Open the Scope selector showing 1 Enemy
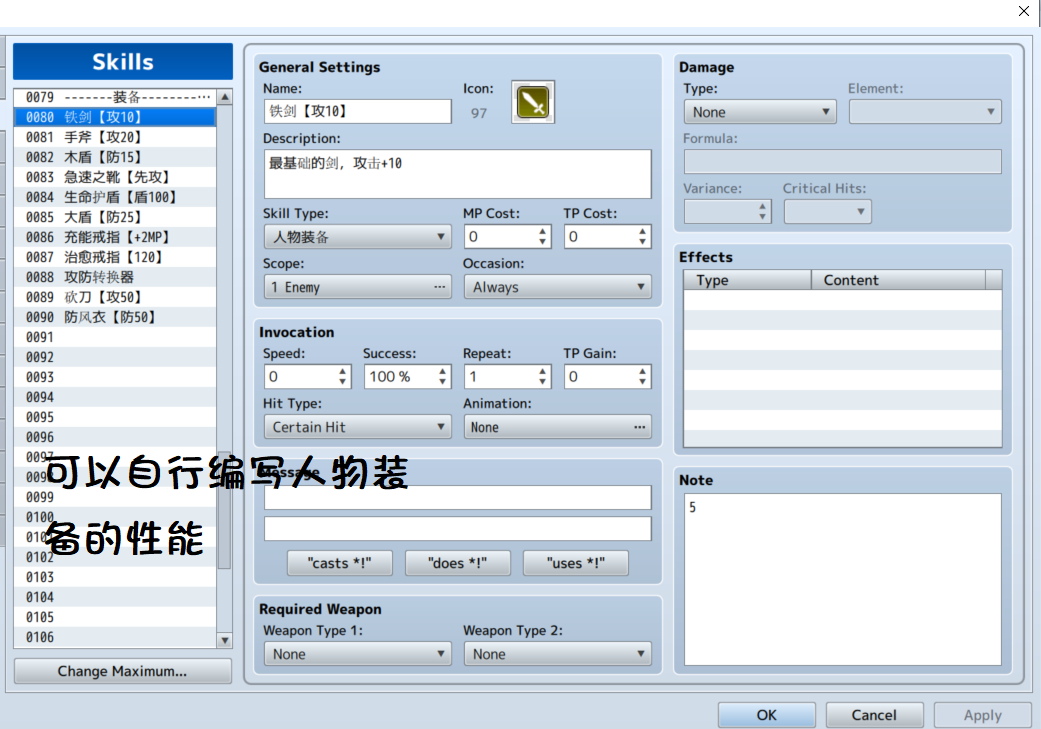Image resolution: width=1041 pixels, height=729 pixels. pyautogui.click(x=357, y=287)
